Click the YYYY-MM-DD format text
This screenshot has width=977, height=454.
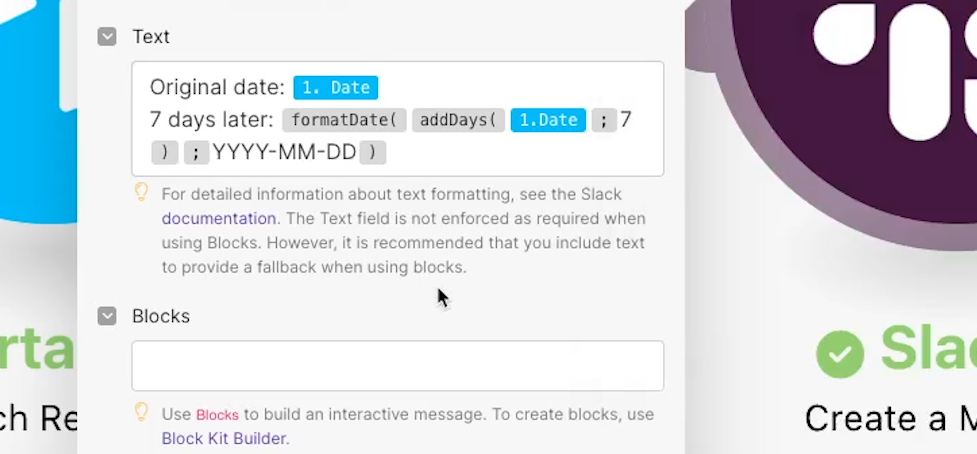[284, 152]
